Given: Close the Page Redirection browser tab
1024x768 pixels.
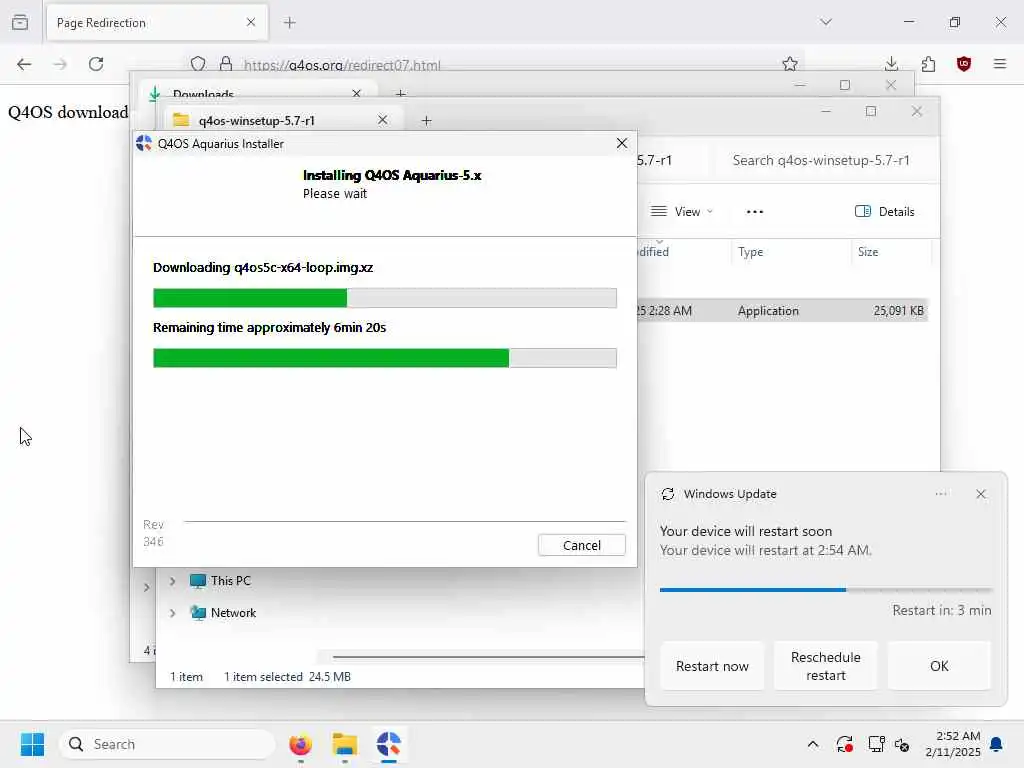Looking at the screenshot, I should (251, 23).
